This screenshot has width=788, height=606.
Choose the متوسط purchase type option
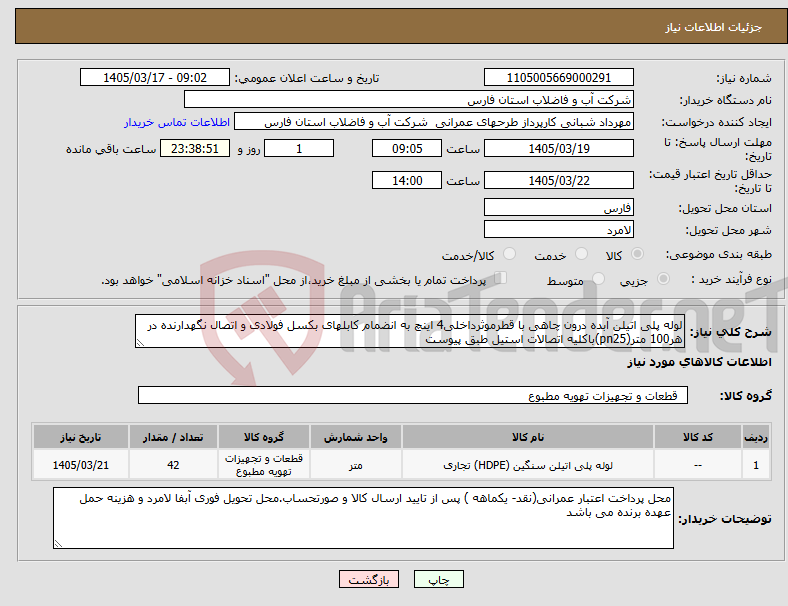(598, 278)
